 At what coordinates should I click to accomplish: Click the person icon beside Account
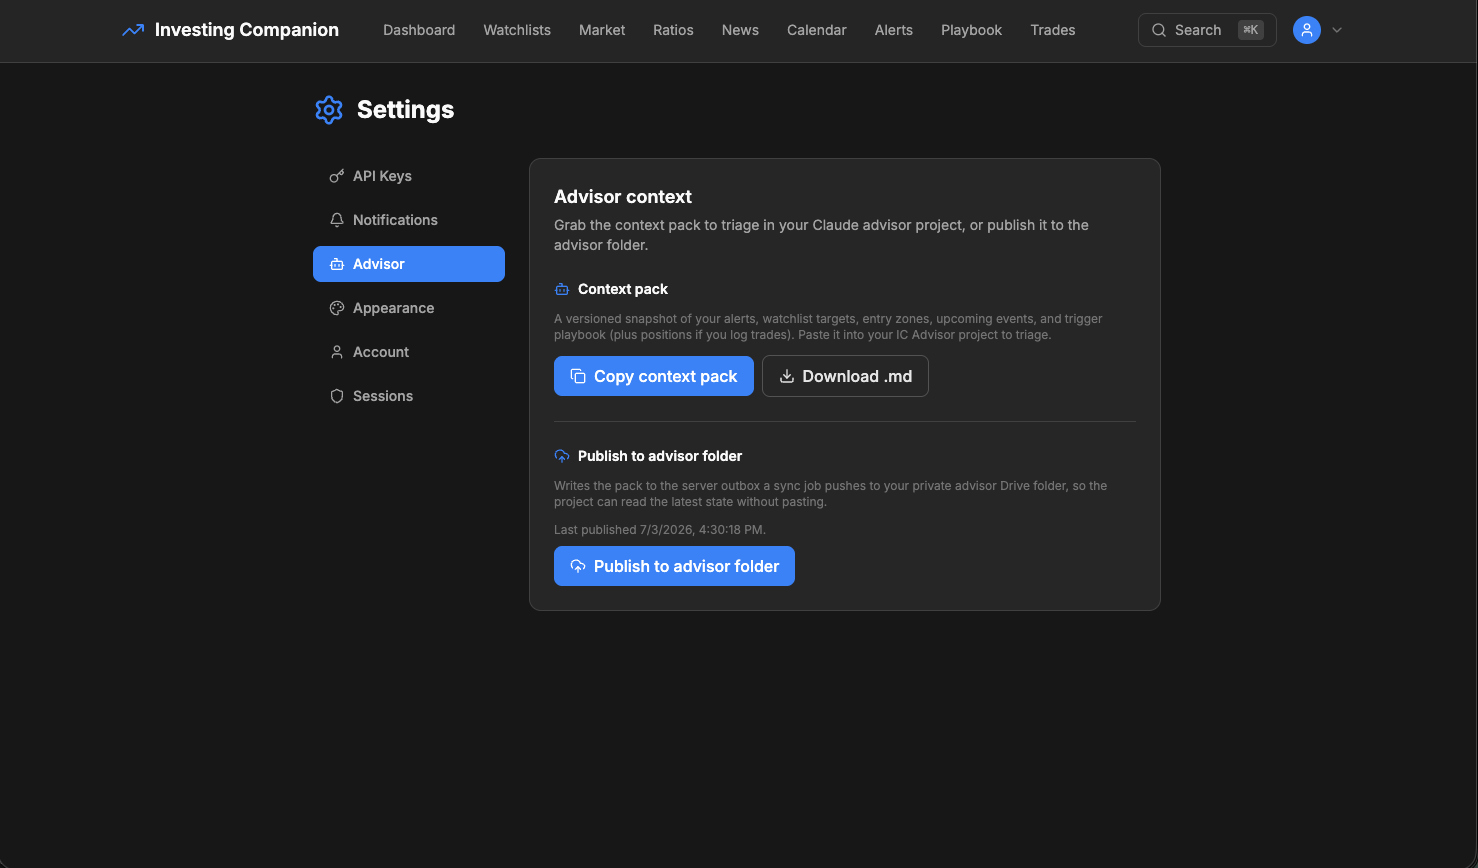pos(337,352)
